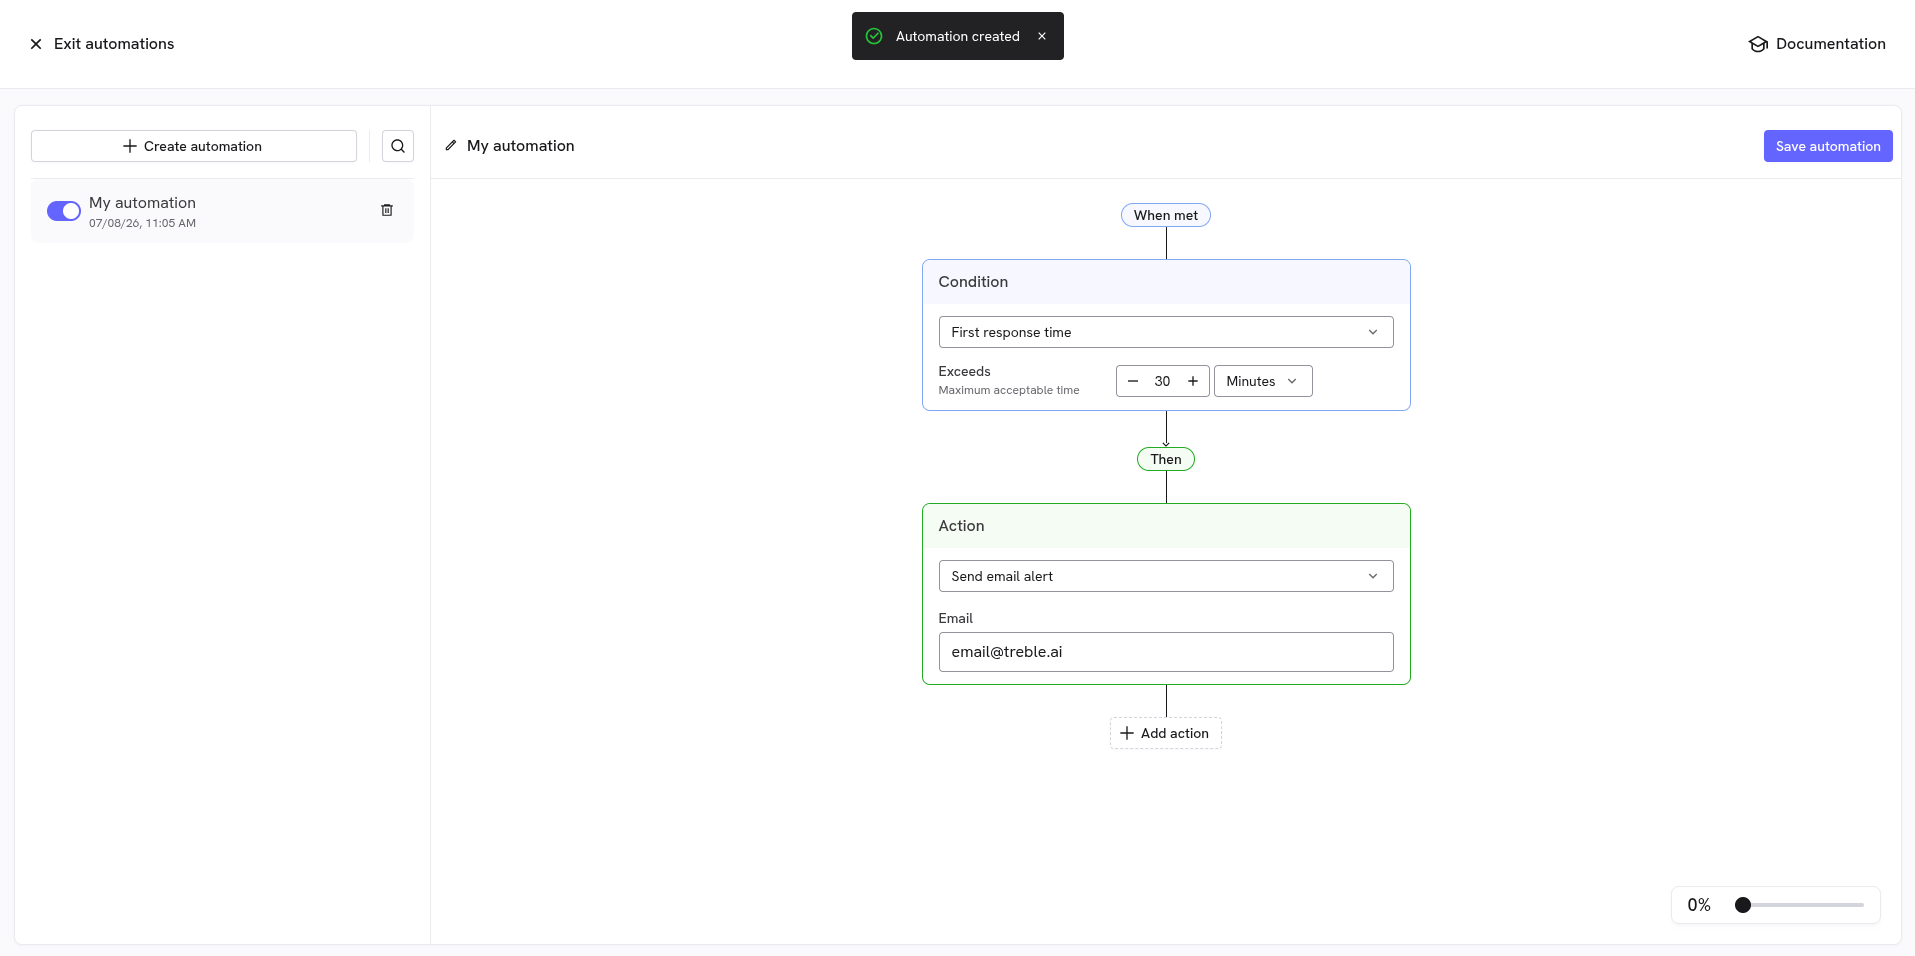Click Maximum acceptable time hint text
This screenshot has height=956, width=1915.
[x=1009, y=390]
